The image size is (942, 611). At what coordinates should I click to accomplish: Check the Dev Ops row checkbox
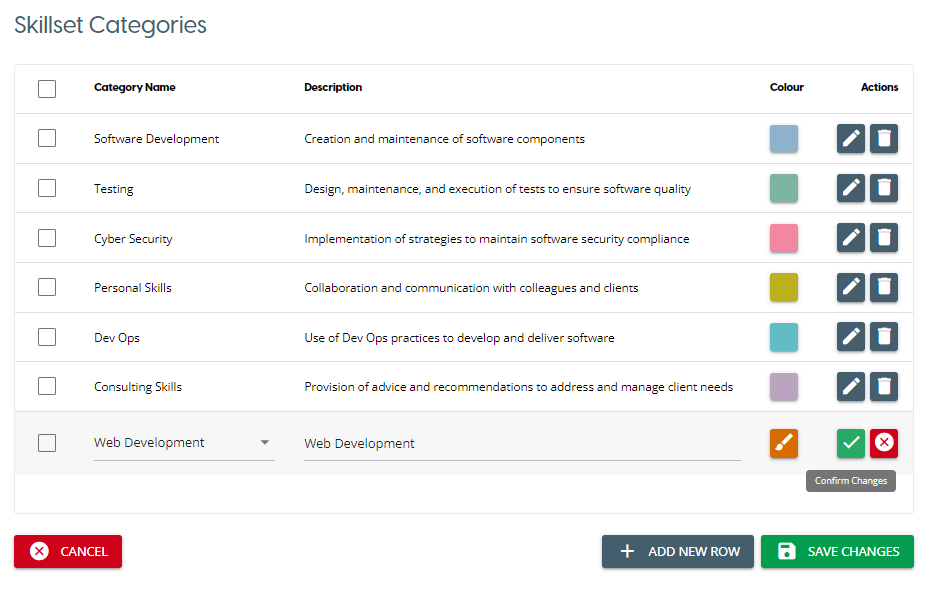click(47, 337)
